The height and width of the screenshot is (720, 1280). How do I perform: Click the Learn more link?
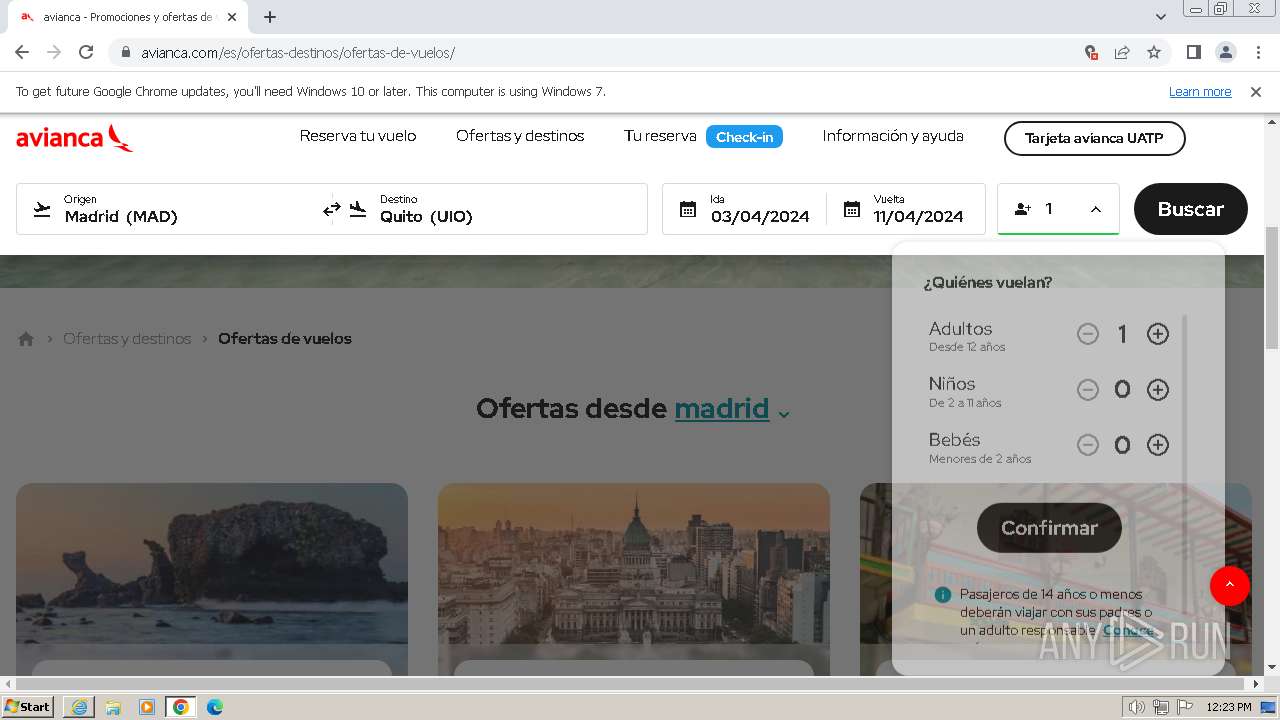(1200, 92)
